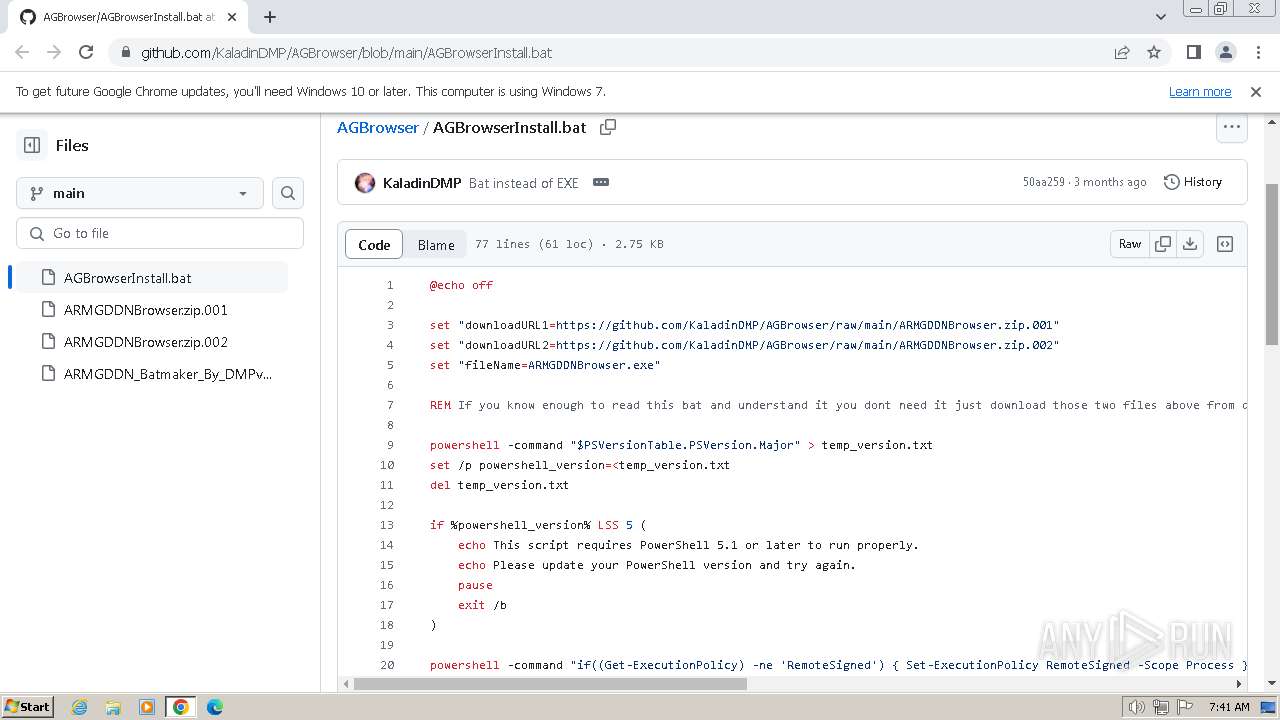Copy file path icon next to filename
This screenshot has height=720, width=1280.
[608, 127]
